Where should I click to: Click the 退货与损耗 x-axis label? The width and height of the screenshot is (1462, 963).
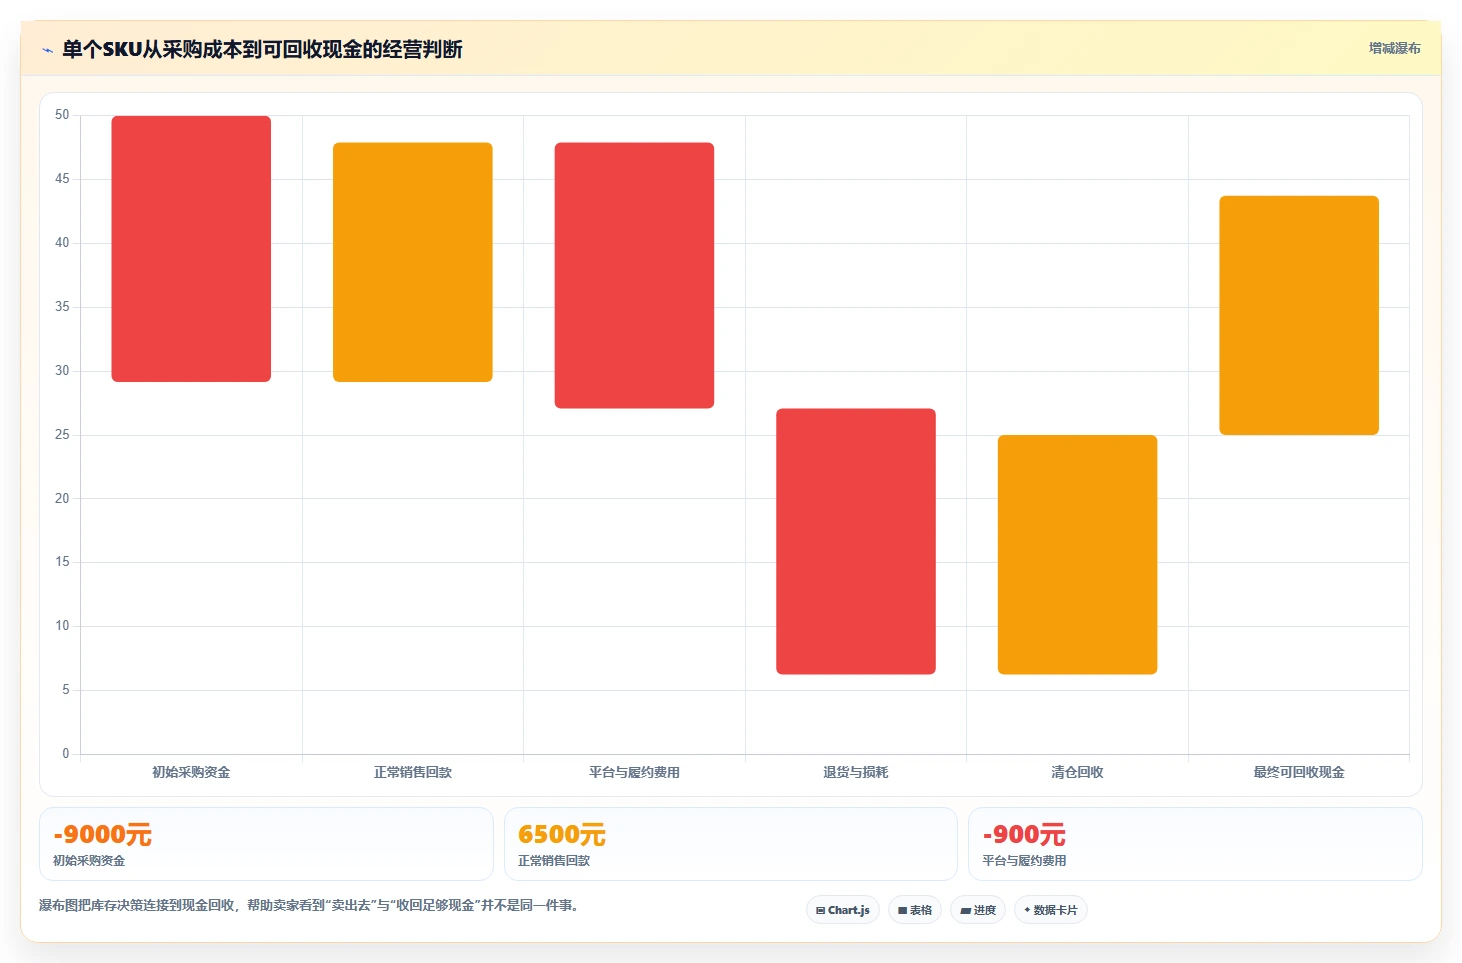click(x=856, y=772)
